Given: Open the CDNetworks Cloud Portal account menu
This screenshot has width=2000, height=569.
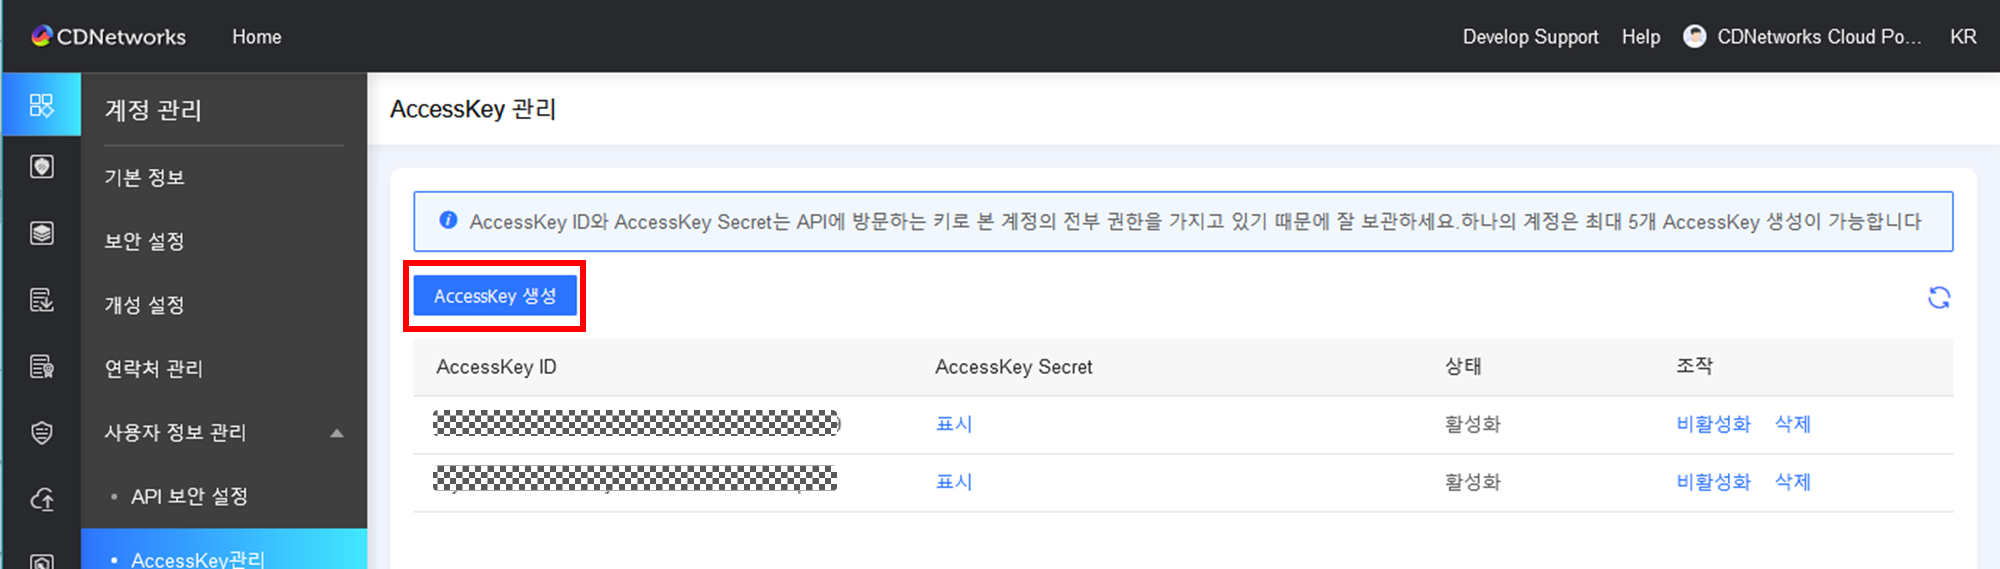Looking at the screenshot, I should (x=1803, y=37).
